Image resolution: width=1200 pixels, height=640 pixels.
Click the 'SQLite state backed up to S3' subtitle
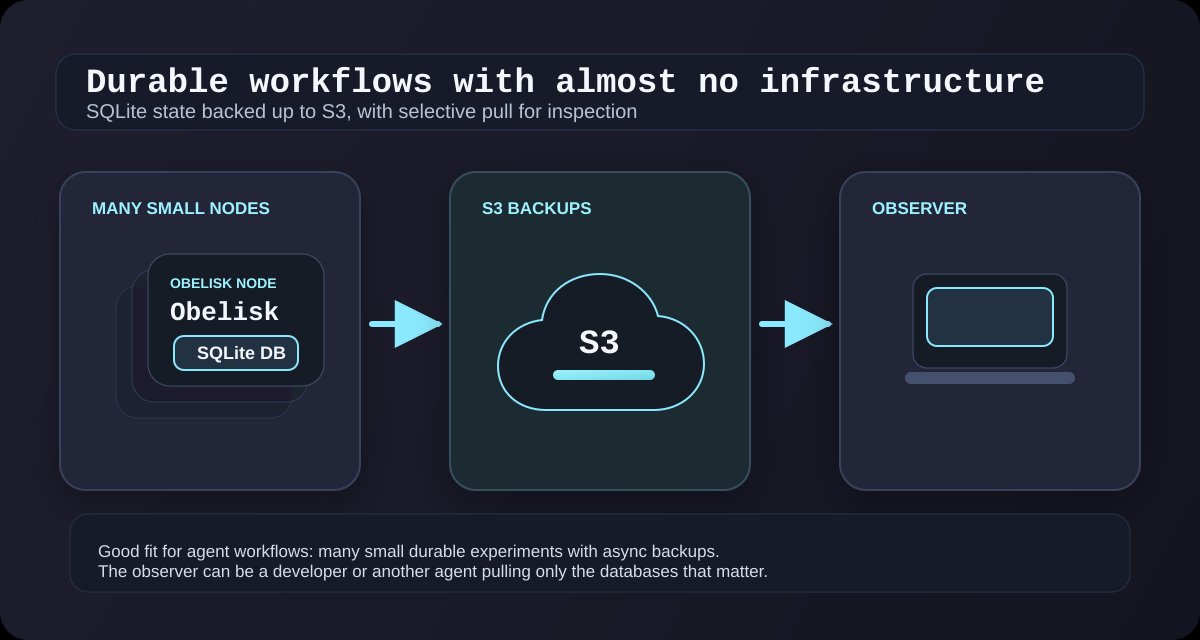362,112
